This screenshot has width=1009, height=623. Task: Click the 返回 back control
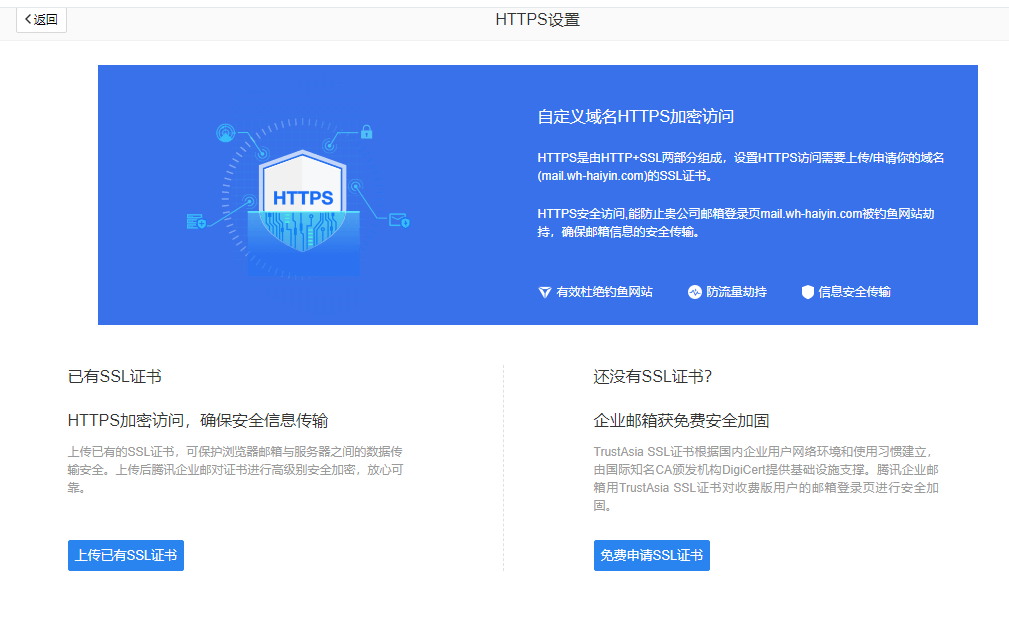tap(41, 20)
